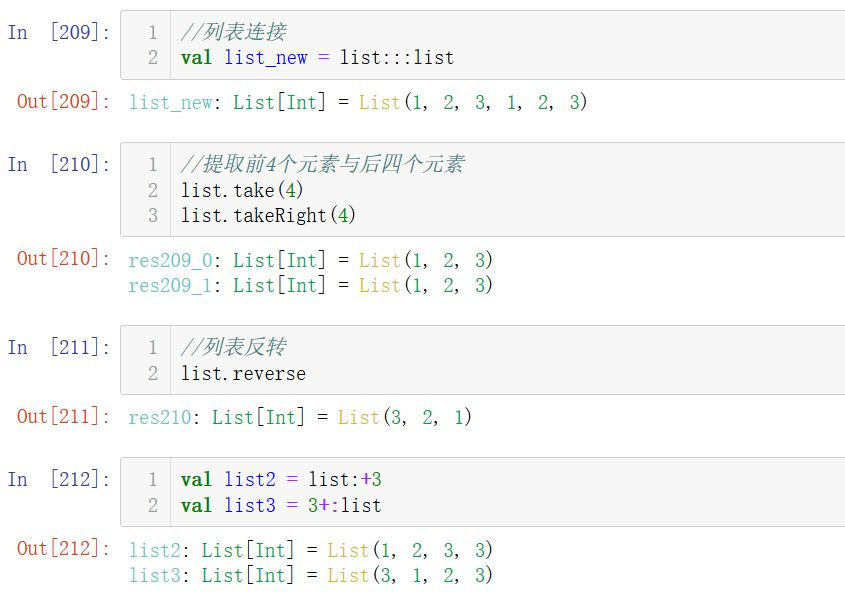This screenshot has width=845, height=601.
Task: Click the Out[209] output prompt
Action: pyautogui.click(x=64, y=101)
